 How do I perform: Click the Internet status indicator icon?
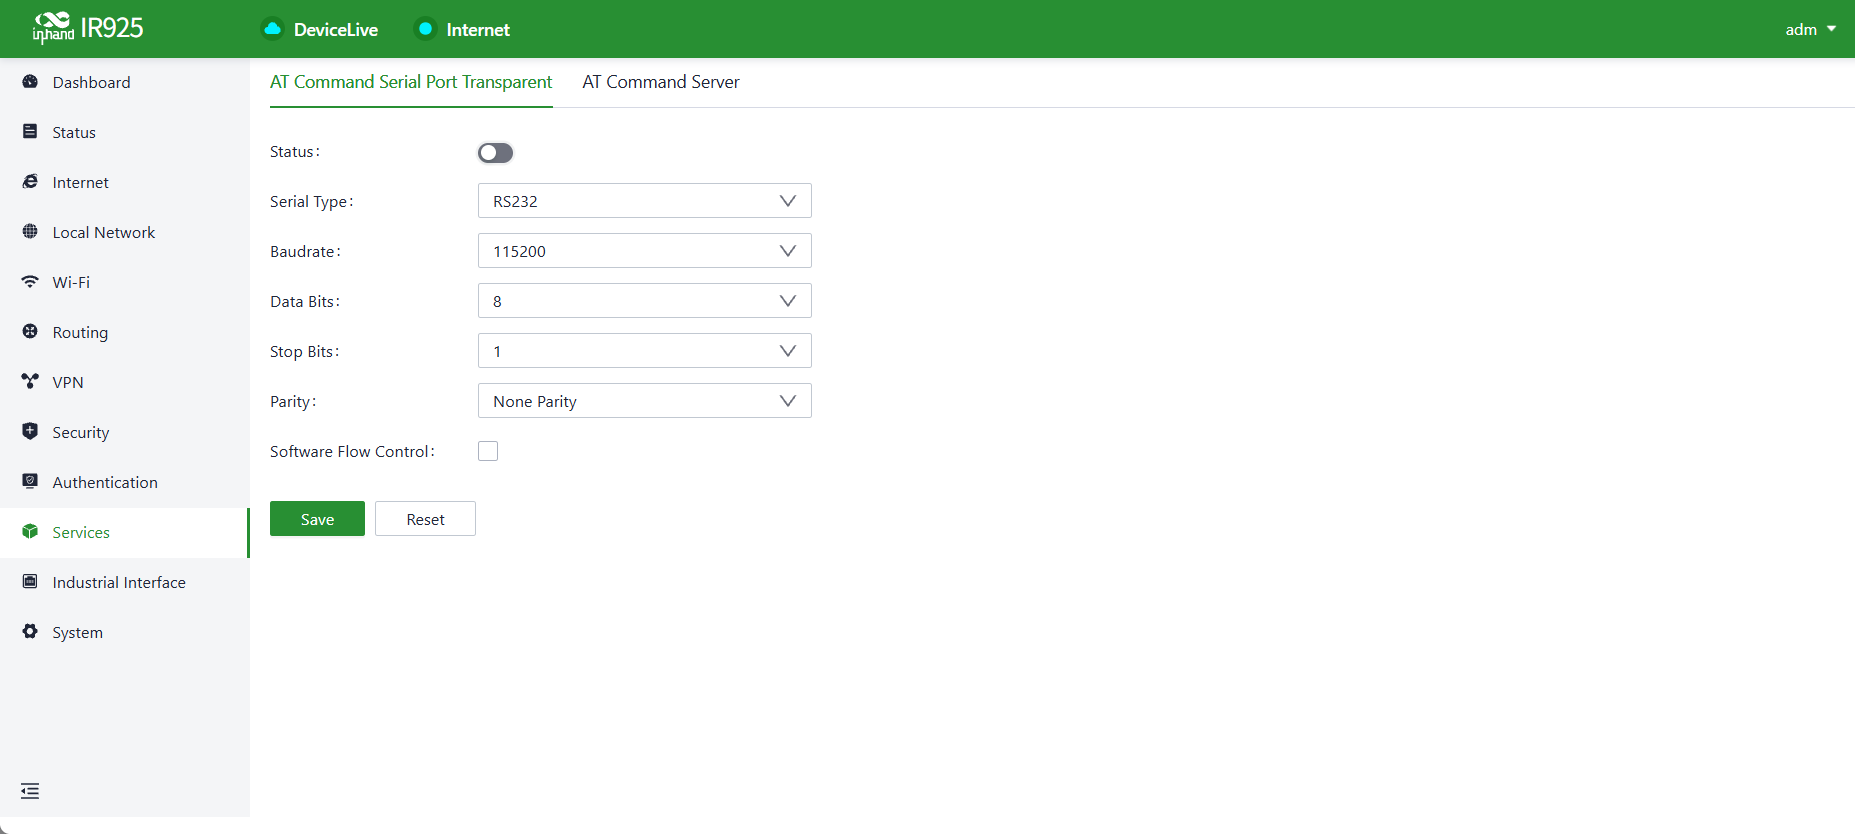425,29
